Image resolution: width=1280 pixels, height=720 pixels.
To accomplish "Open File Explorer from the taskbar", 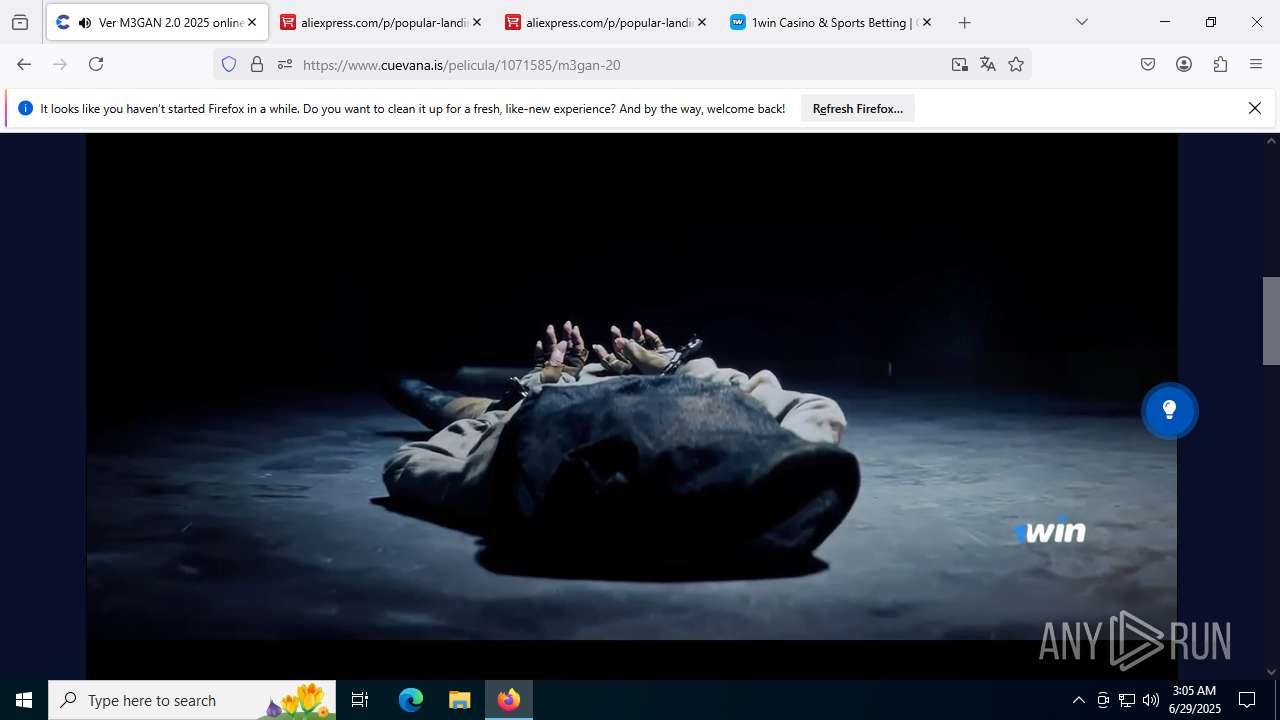I will tap(459, 700).
